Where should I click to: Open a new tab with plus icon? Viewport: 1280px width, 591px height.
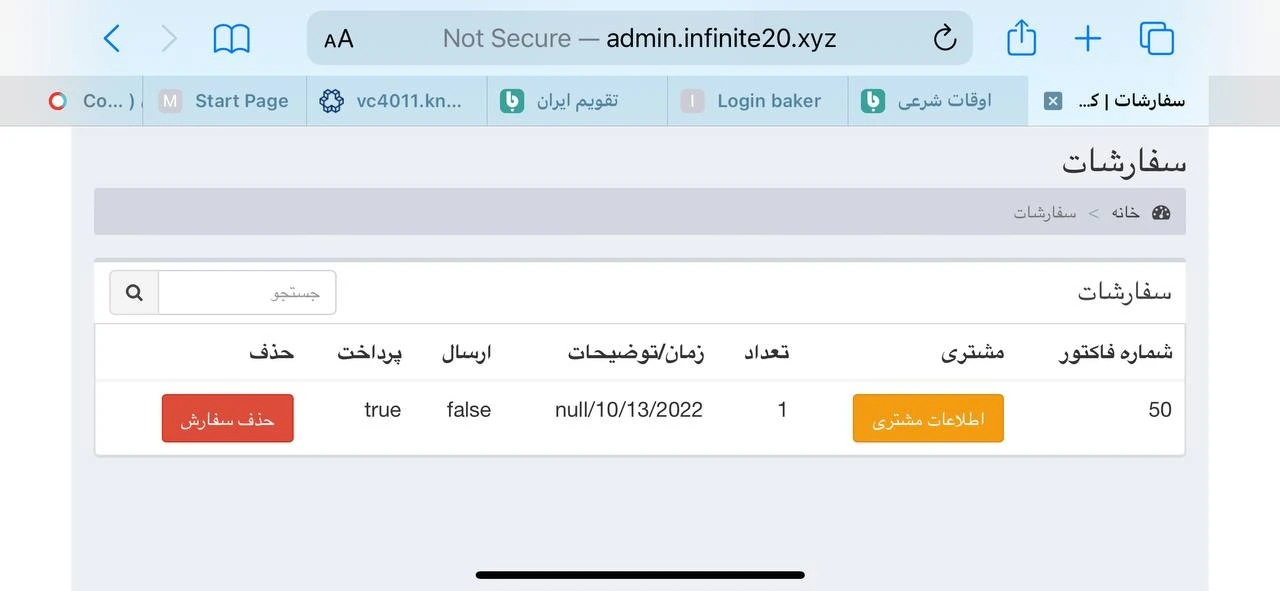coord(1087,39)
